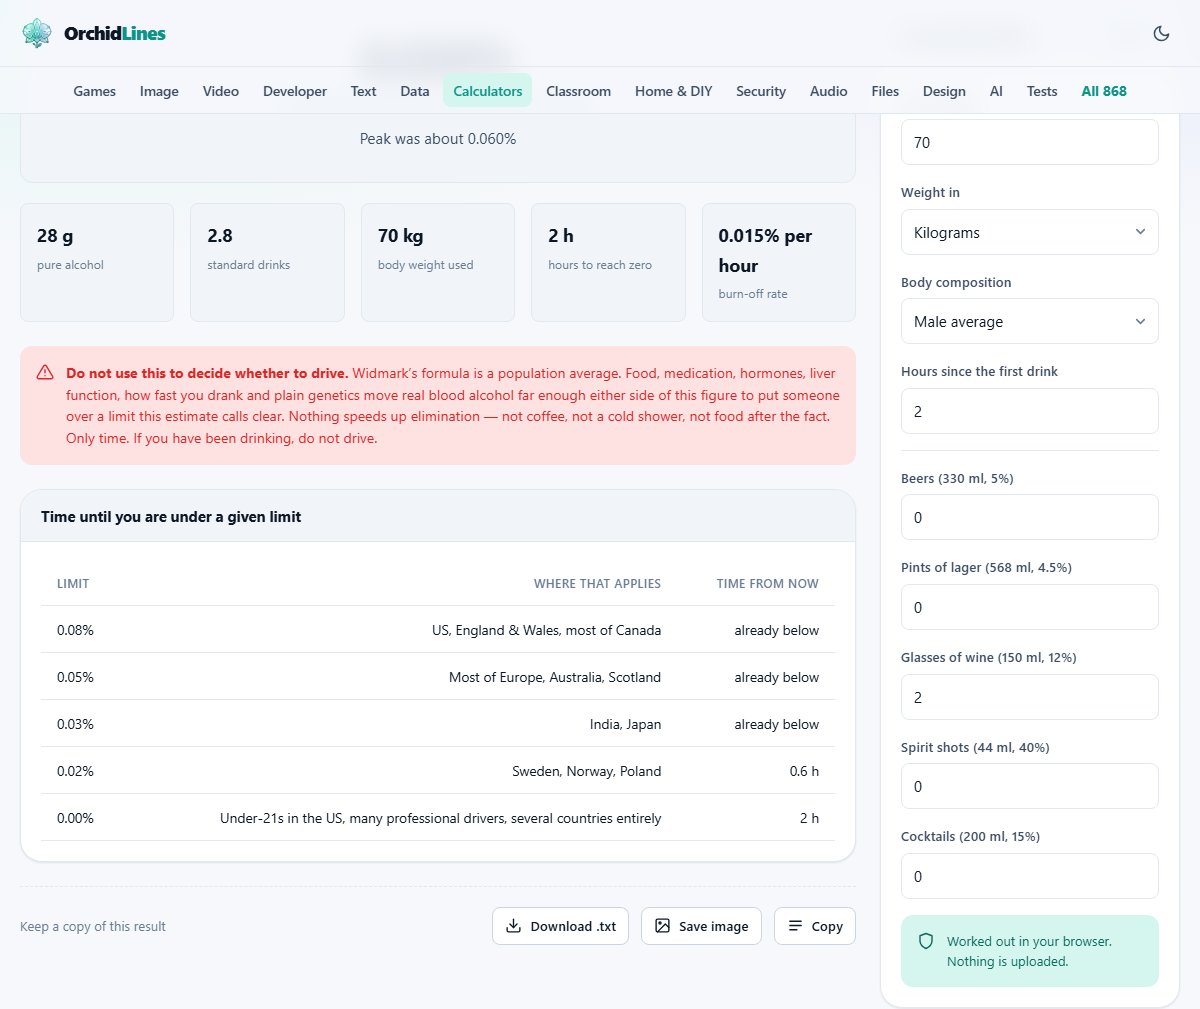Click the 2.8 standard drinks card
Screen dimensions: 1200x1009
[x=267, y=263]
